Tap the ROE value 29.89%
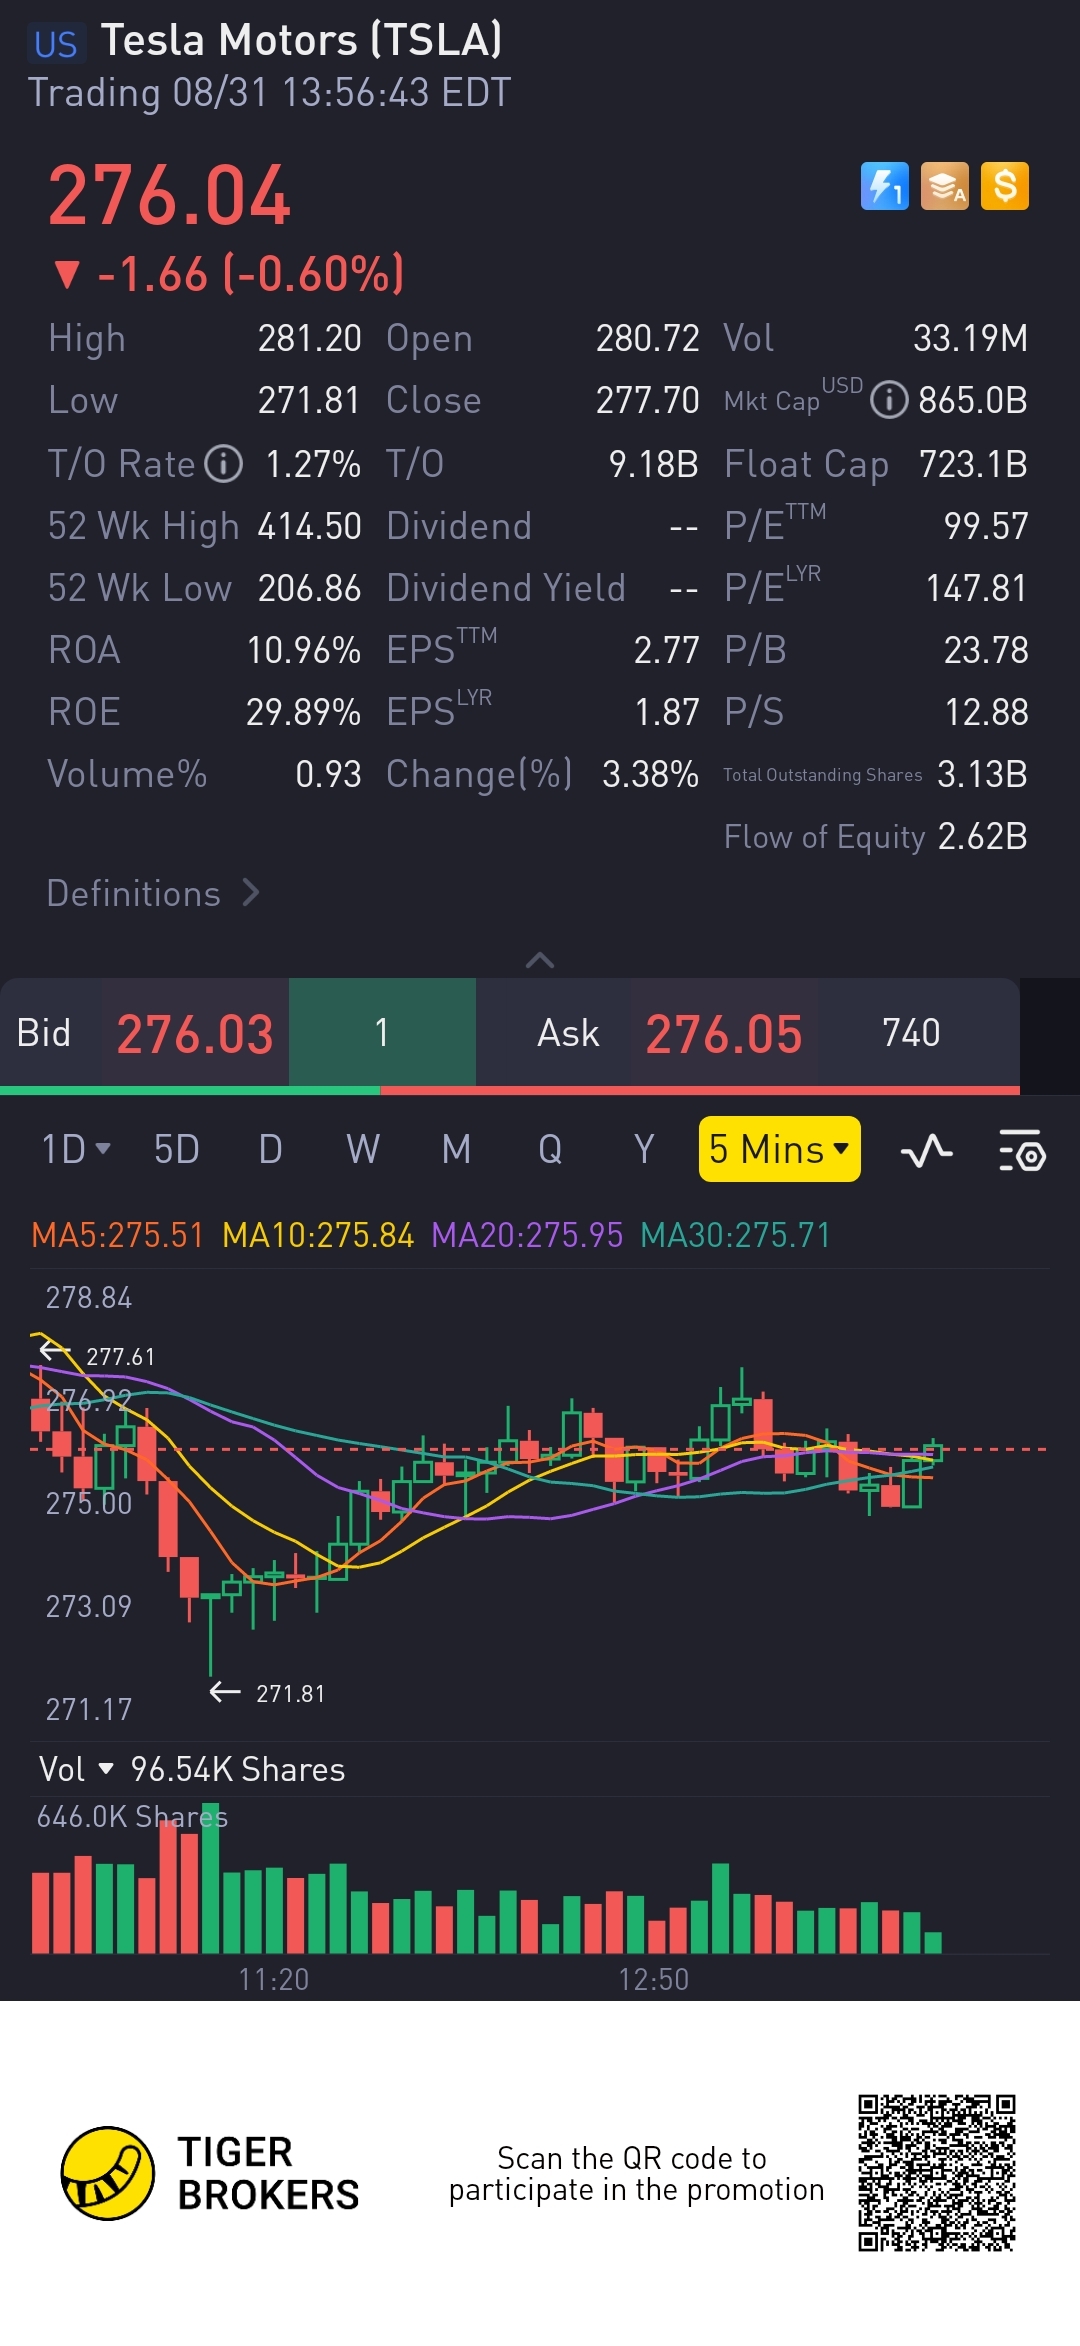Viewport: 1080px width, 2346px height. click(303, 712)
